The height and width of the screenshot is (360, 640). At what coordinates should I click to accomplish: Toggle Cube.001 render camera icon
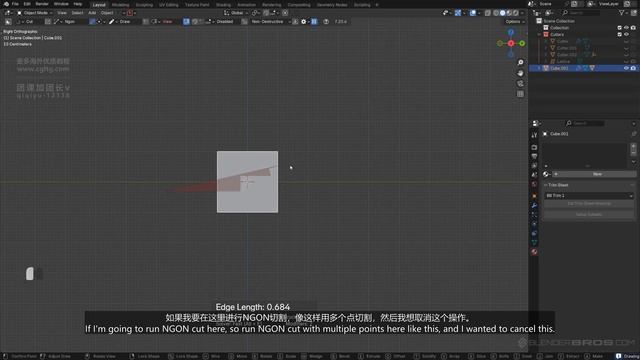(x=633, y=68)
